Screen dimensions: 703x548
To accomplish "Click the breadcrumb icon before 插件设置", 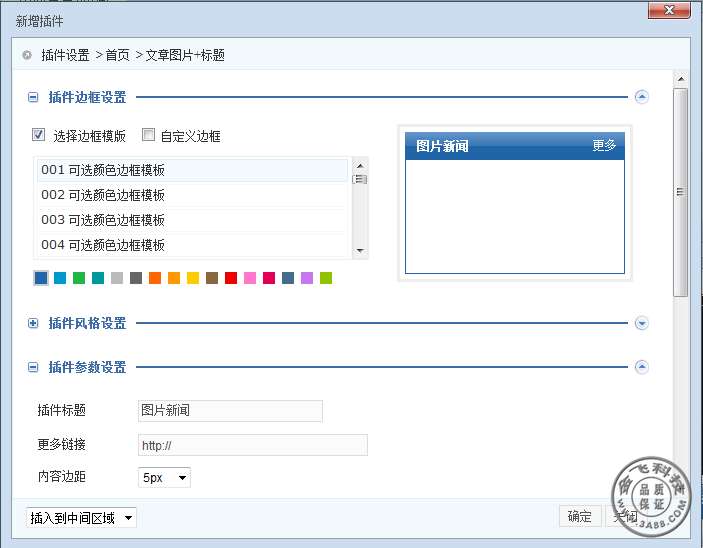I will point(26,55).
